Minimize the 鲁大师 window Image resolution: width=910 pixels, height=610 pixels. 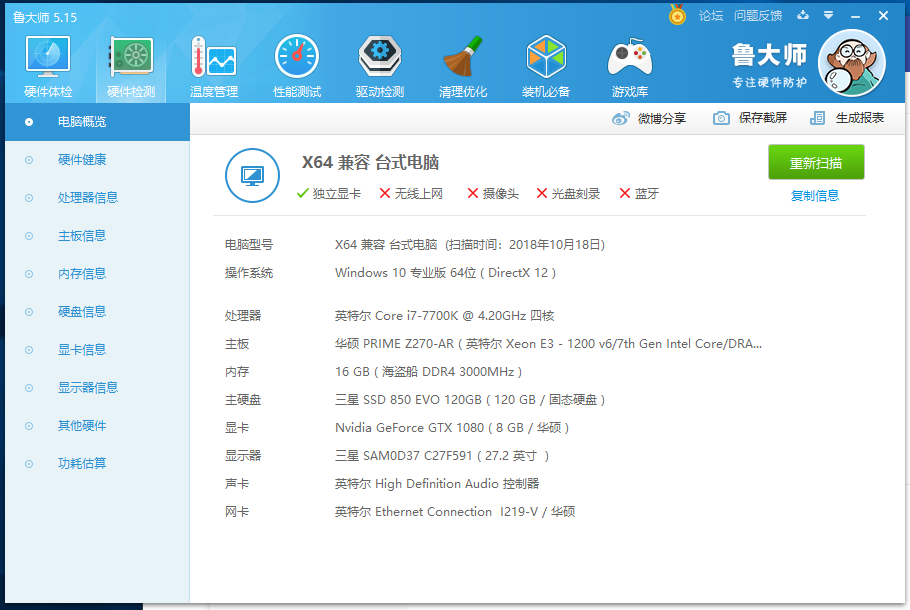point(855,16)
